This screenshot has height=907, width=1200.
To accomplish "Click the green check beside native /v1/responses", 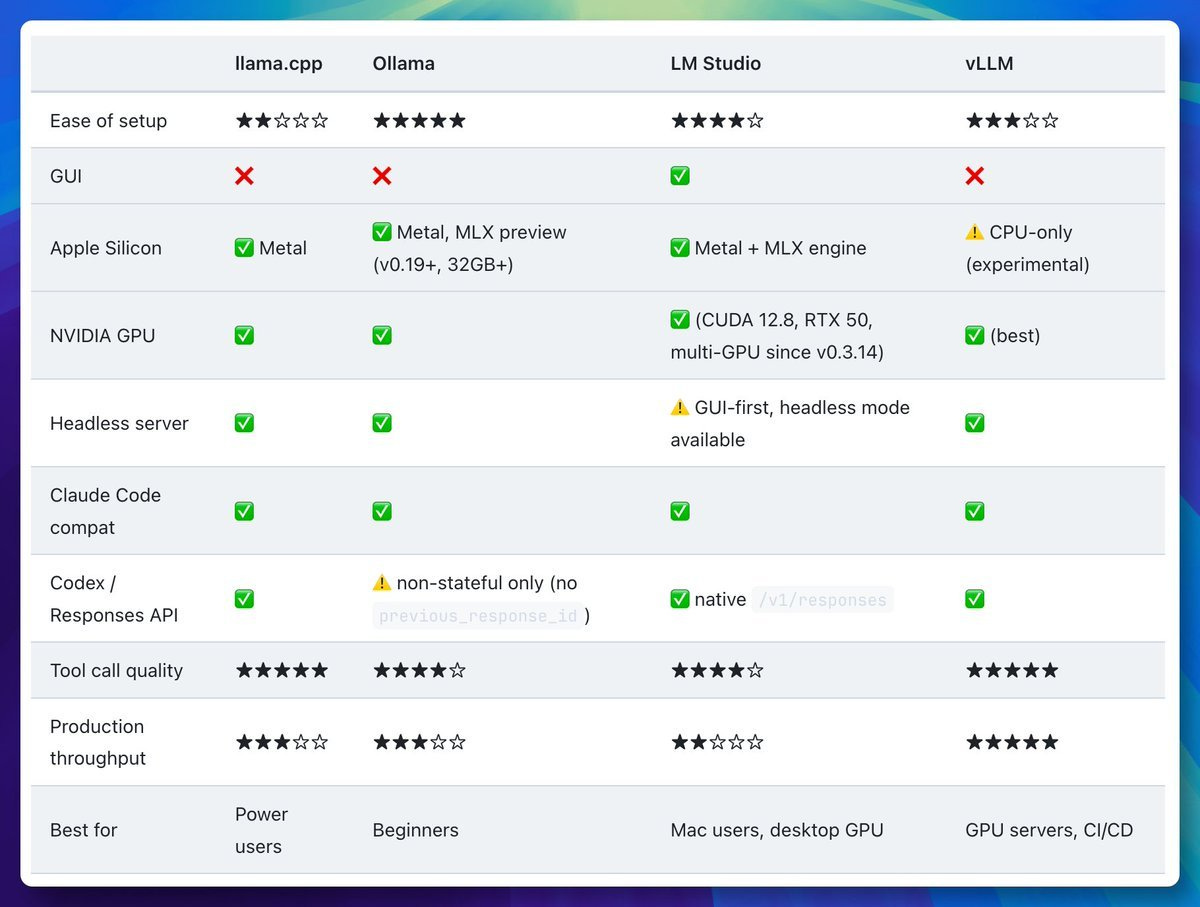I will (x=680, y=599).
